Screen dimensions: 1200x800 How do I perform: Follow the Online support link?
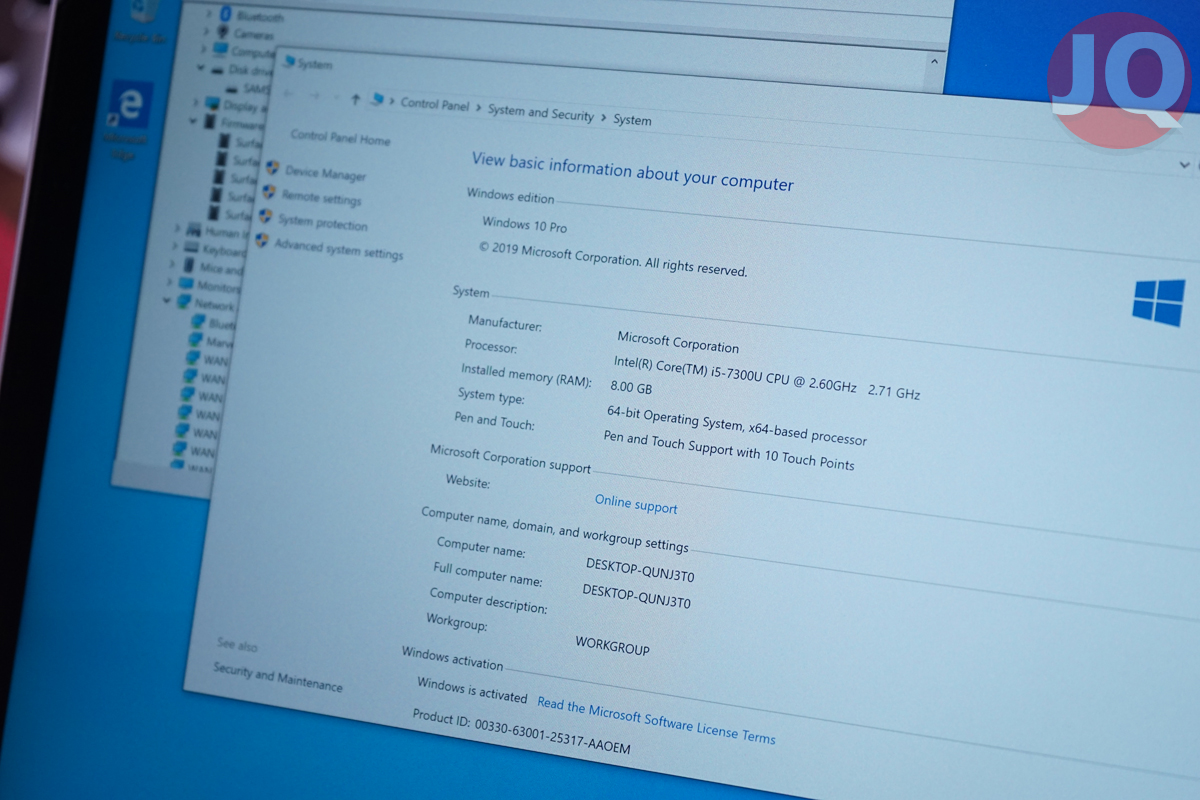[636, 504]
